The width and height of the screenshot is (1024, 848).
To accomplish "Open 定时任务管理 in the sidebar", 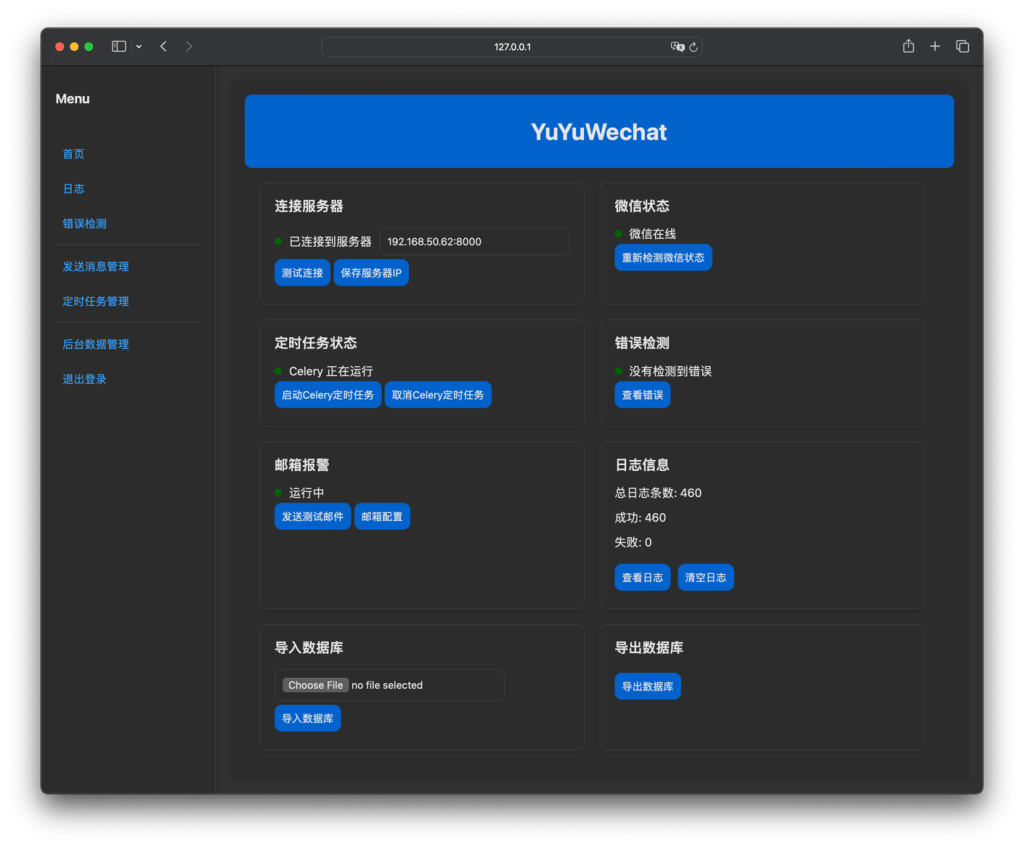I will tap(95, 301).
